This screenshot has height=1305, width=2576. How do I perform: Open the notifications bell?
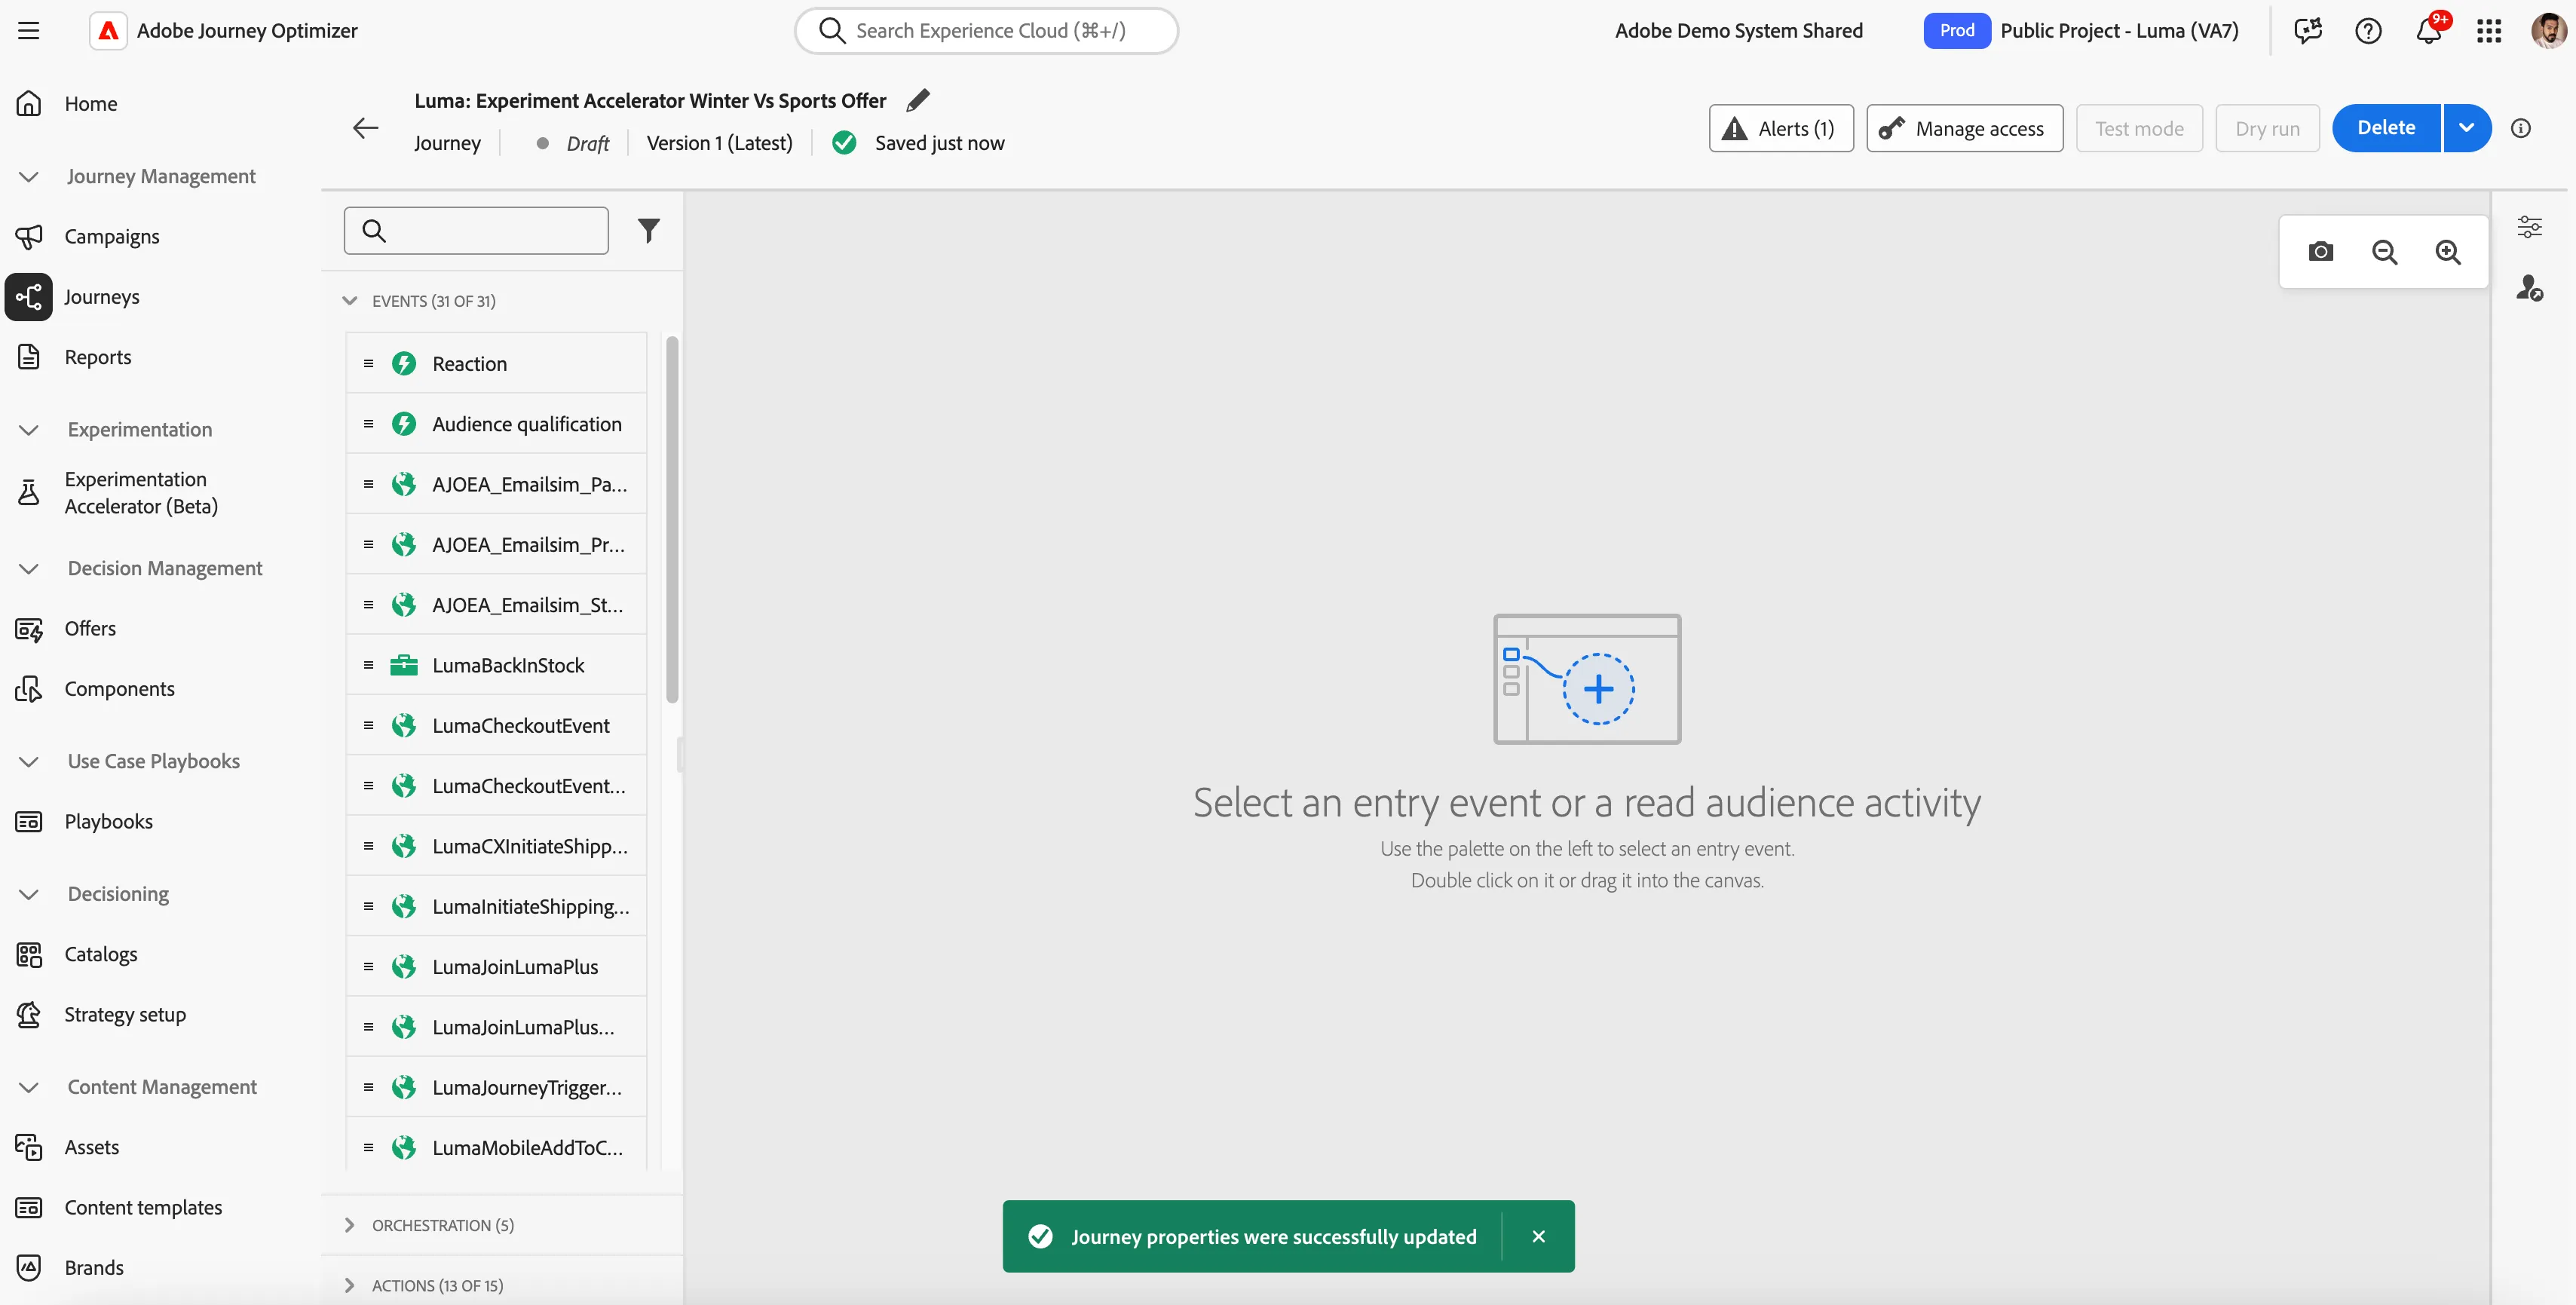(2429, 31)
